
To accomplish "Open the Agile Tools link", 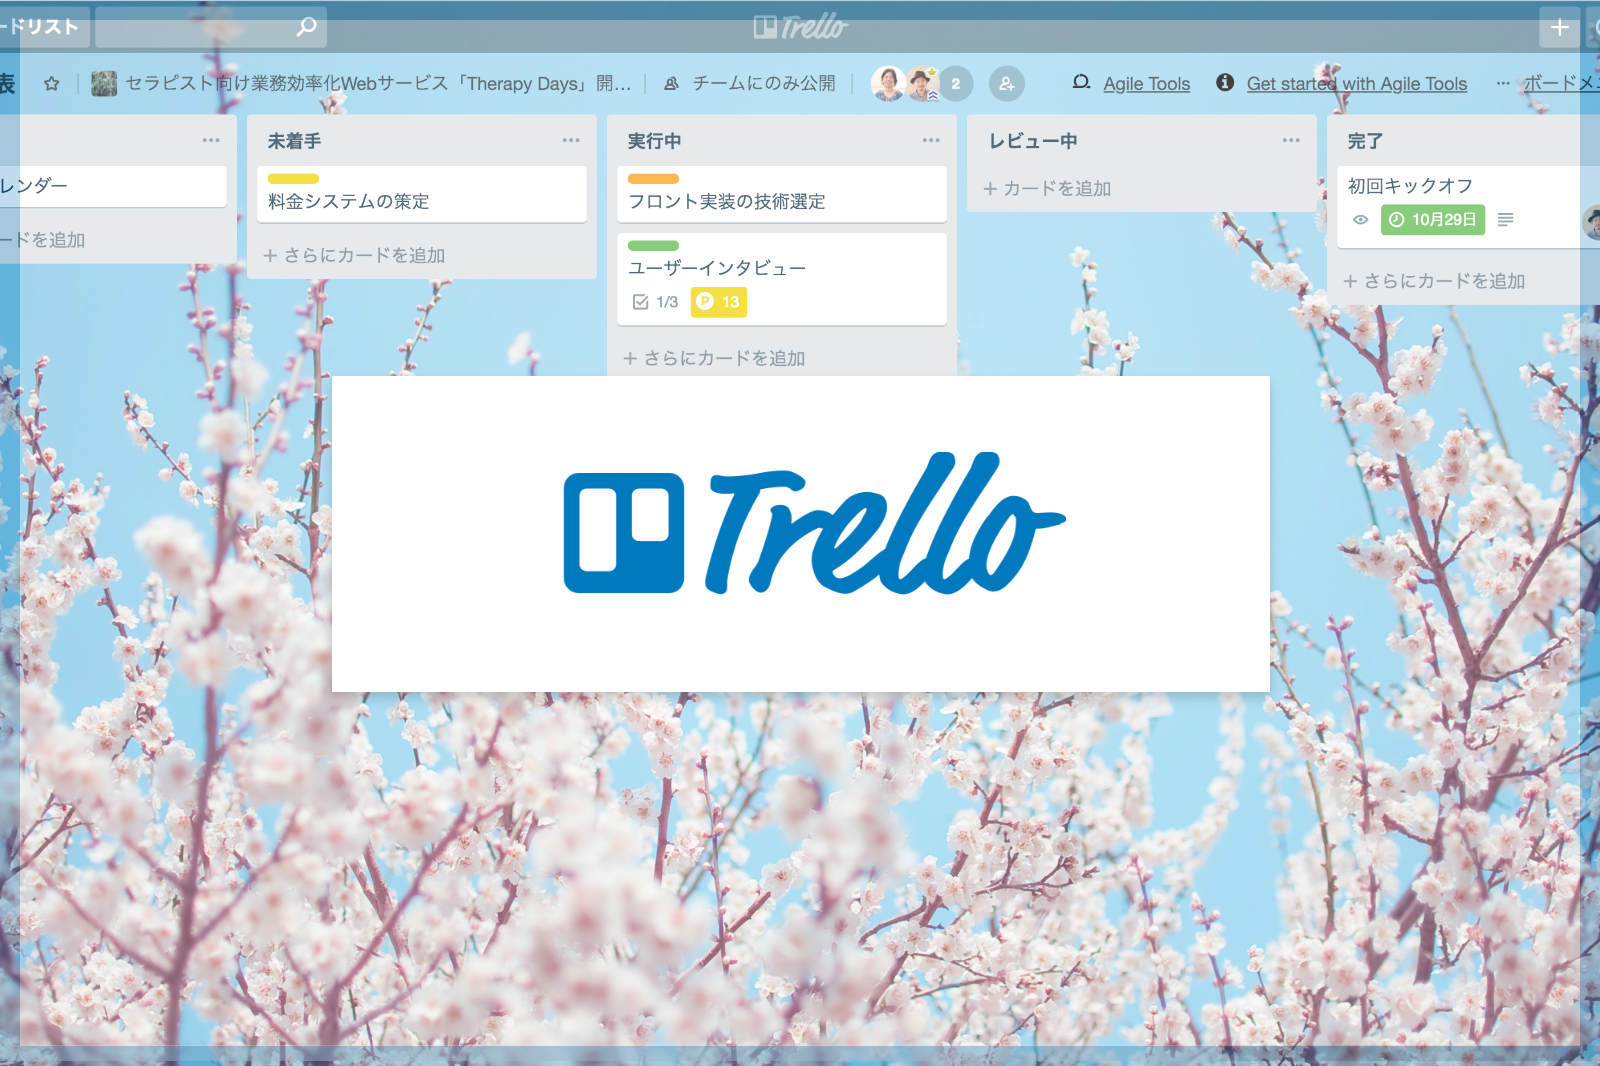I will (x=1146, y=84).
